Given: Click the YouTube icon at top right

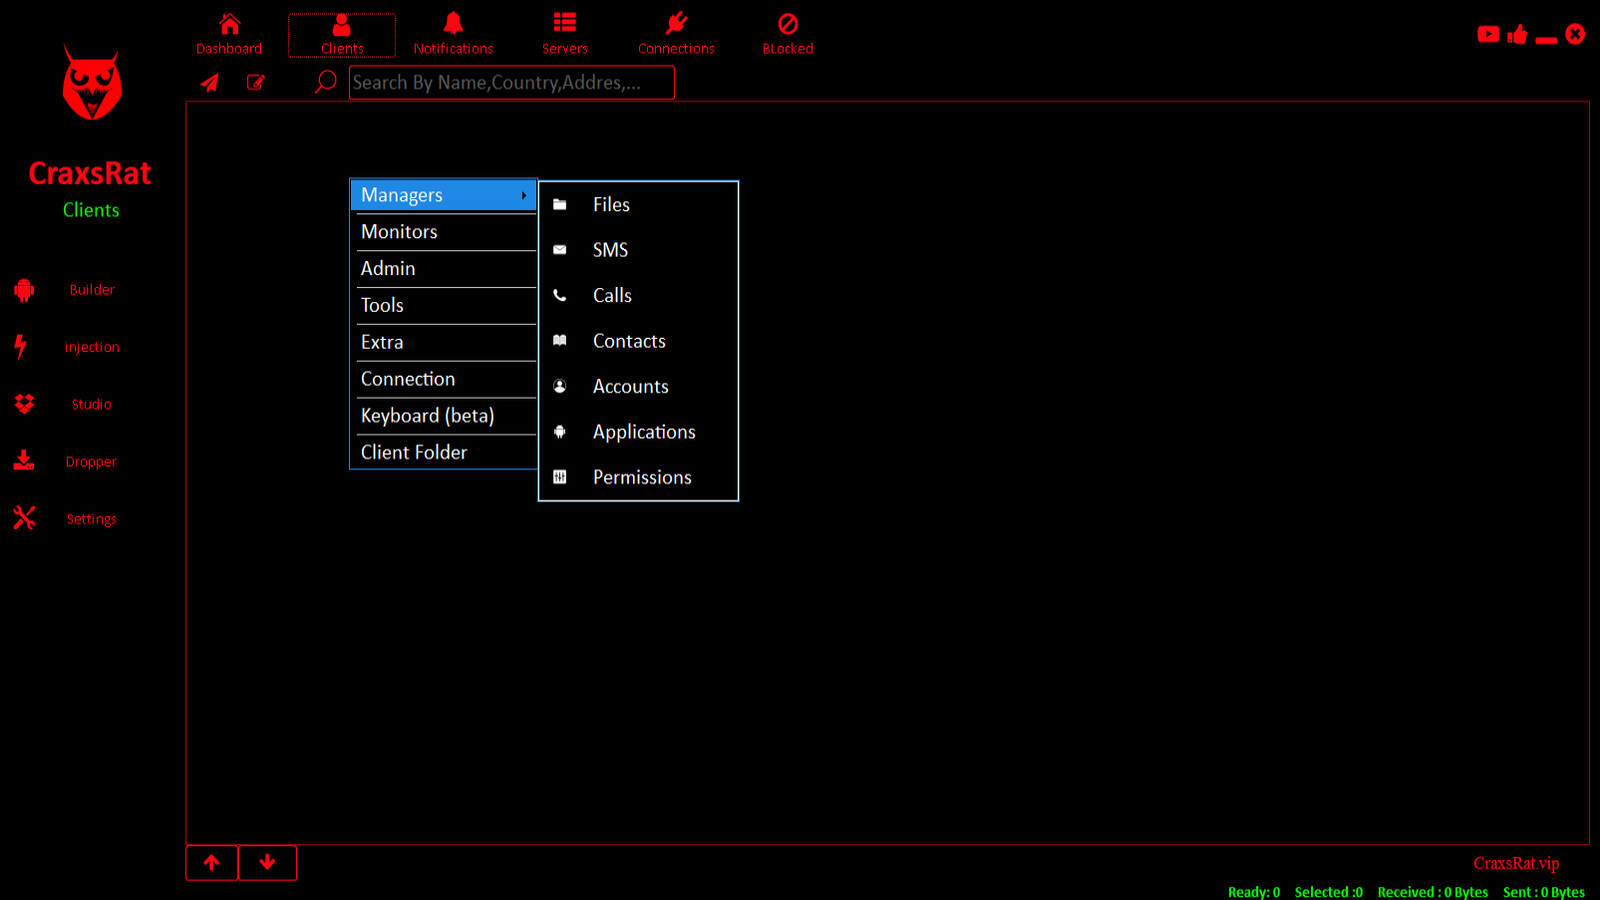Looking at the screenshot, I should point(1488,35).
